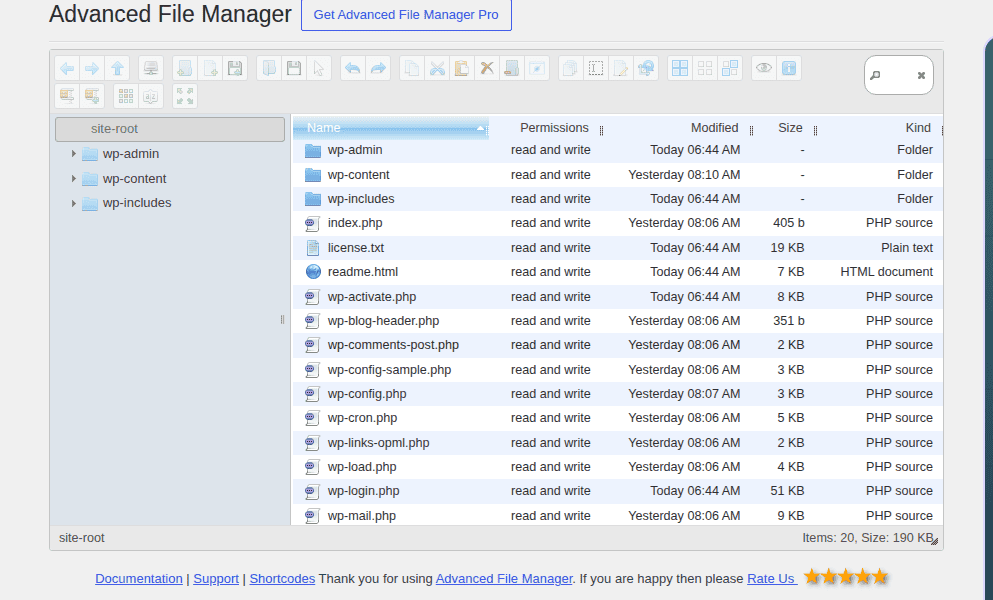Follow the Advanced File Manager footer link

click(x=504, y=578)
